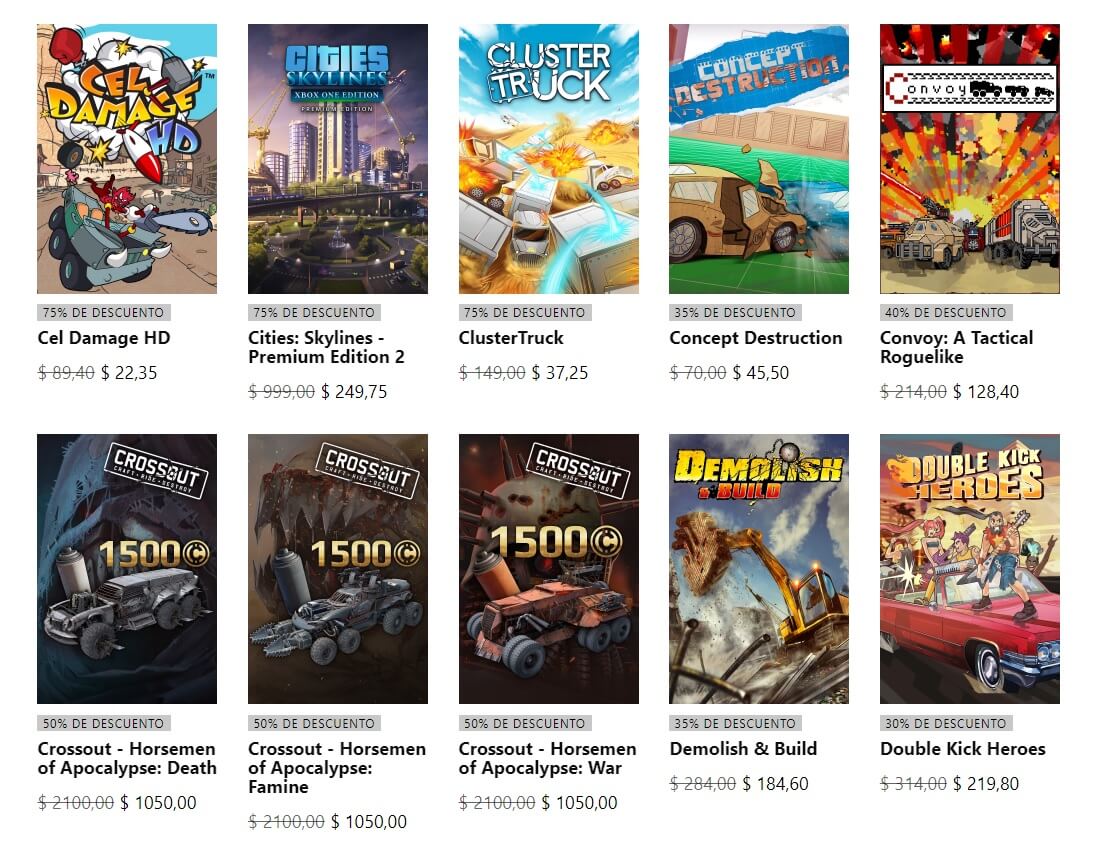This screenshot has height=847, width=1111.
Task: Click the Double Kick Heroes title
Action: pos(963,749)
